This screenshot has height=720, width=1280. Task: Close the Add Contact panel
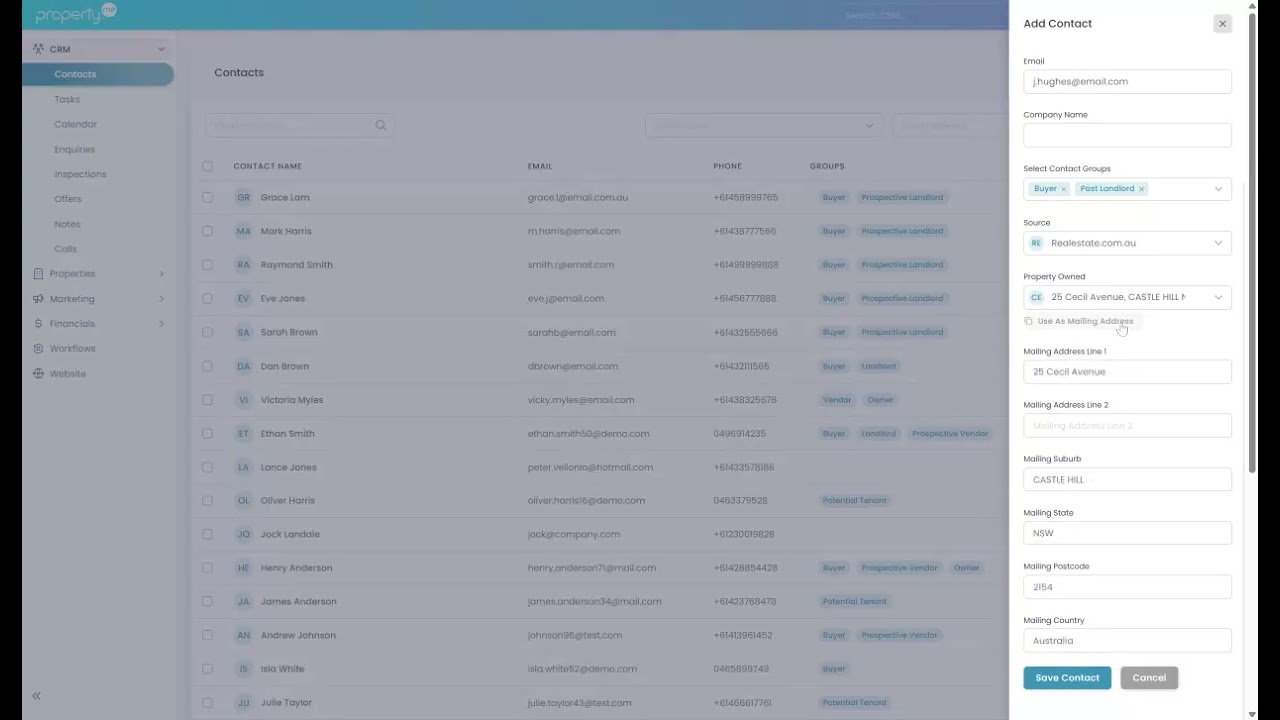tap(1222, 24)
